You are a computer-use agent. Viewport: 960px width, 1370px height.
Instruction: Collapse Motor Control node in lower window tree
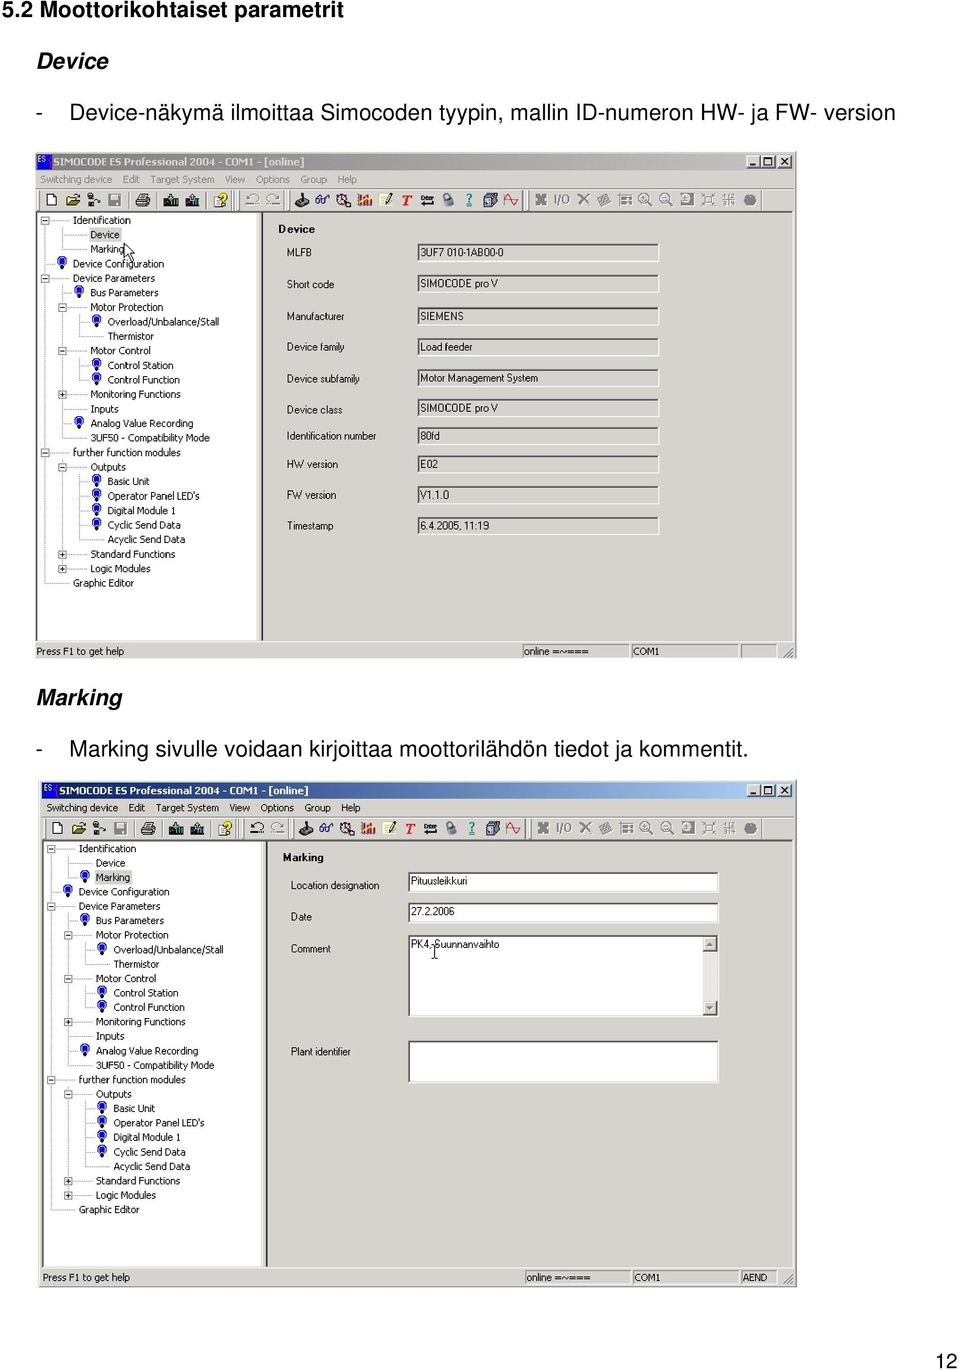pyautogui.click(x=68, y=978)
